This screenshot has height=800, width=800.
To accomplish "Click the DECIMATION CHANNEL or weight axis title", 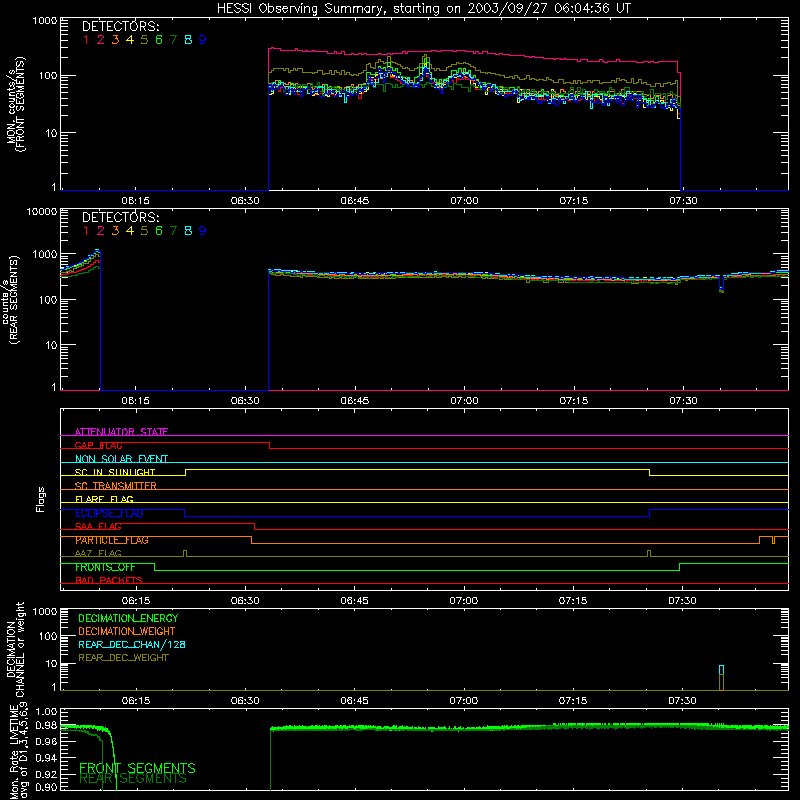I will (x=15, y=649).
